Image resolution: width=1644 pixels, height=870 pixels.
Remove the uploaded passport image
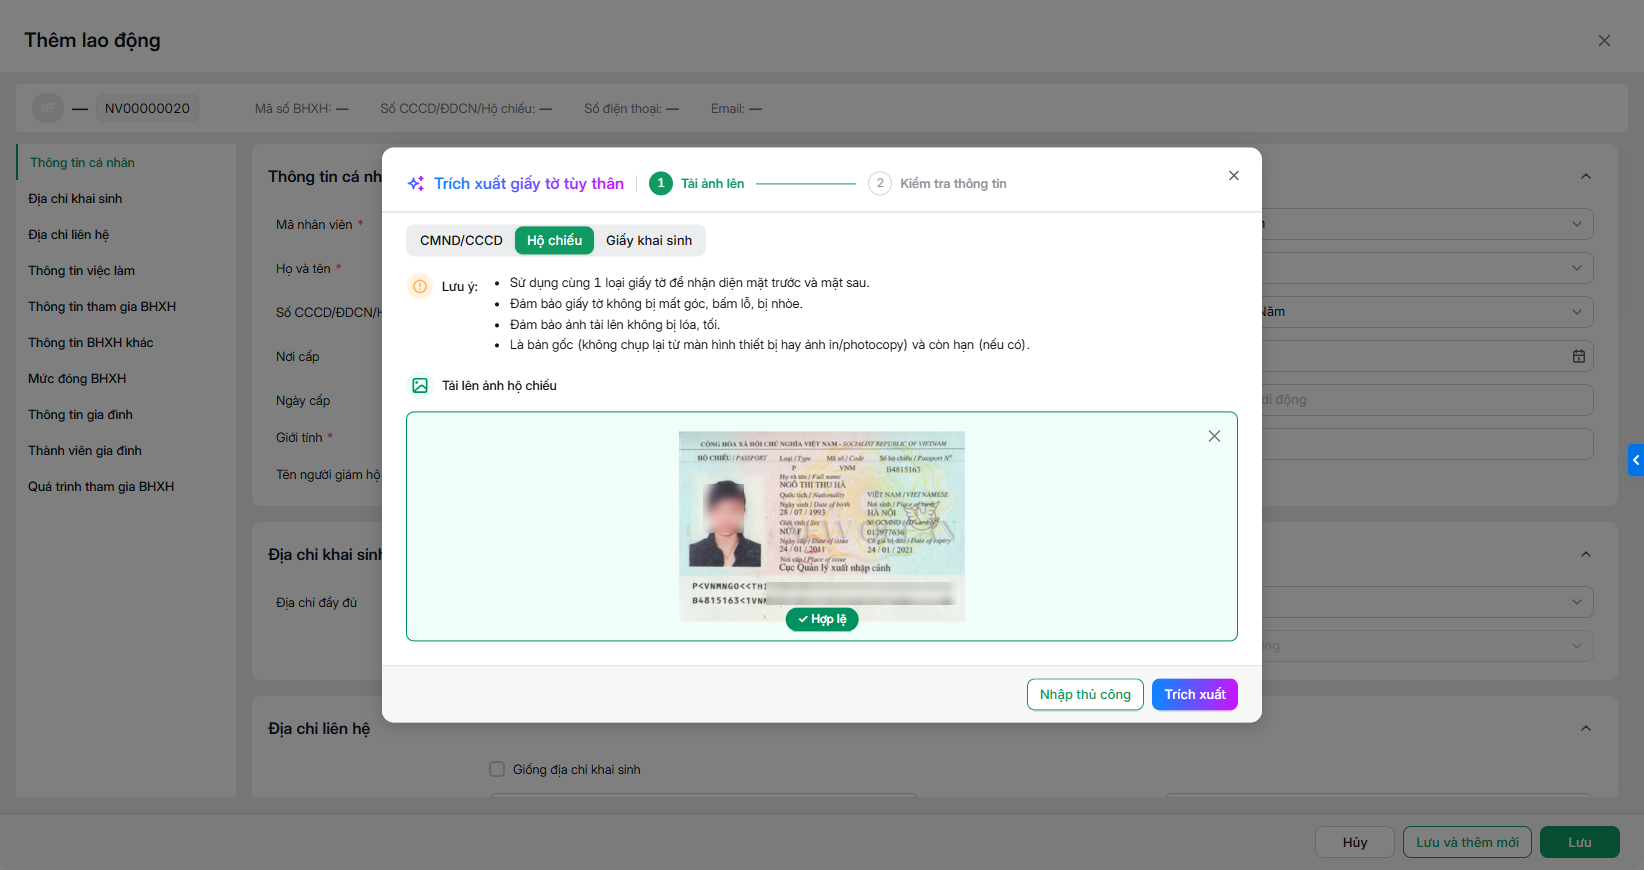pyautogui.click(x=1214, y=436)
